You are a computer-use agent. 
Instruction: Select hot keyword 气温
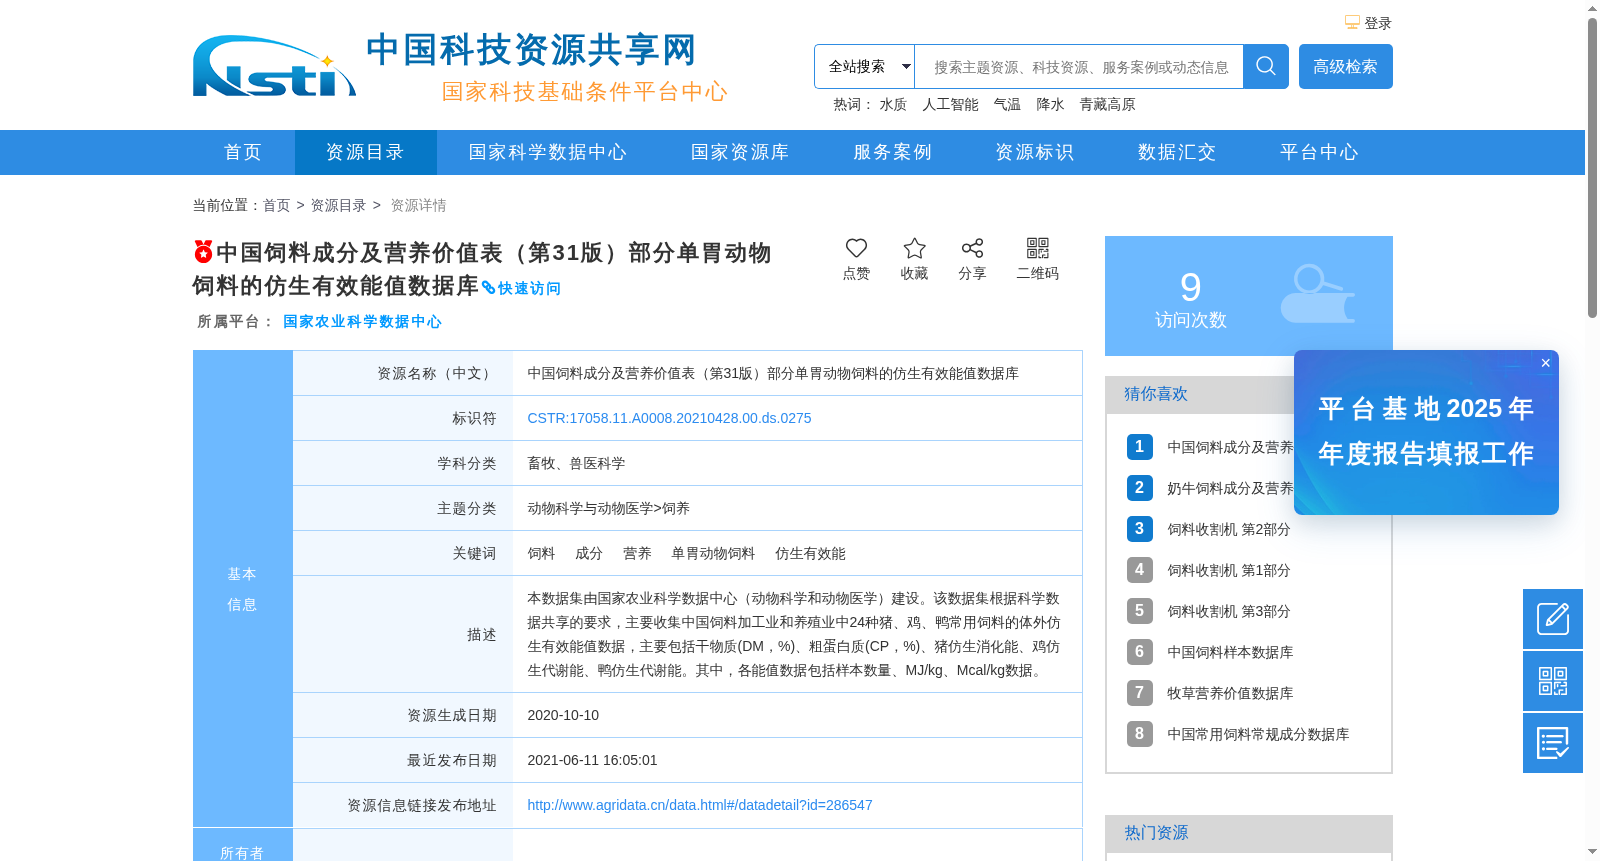click(x=1007, y=104)
